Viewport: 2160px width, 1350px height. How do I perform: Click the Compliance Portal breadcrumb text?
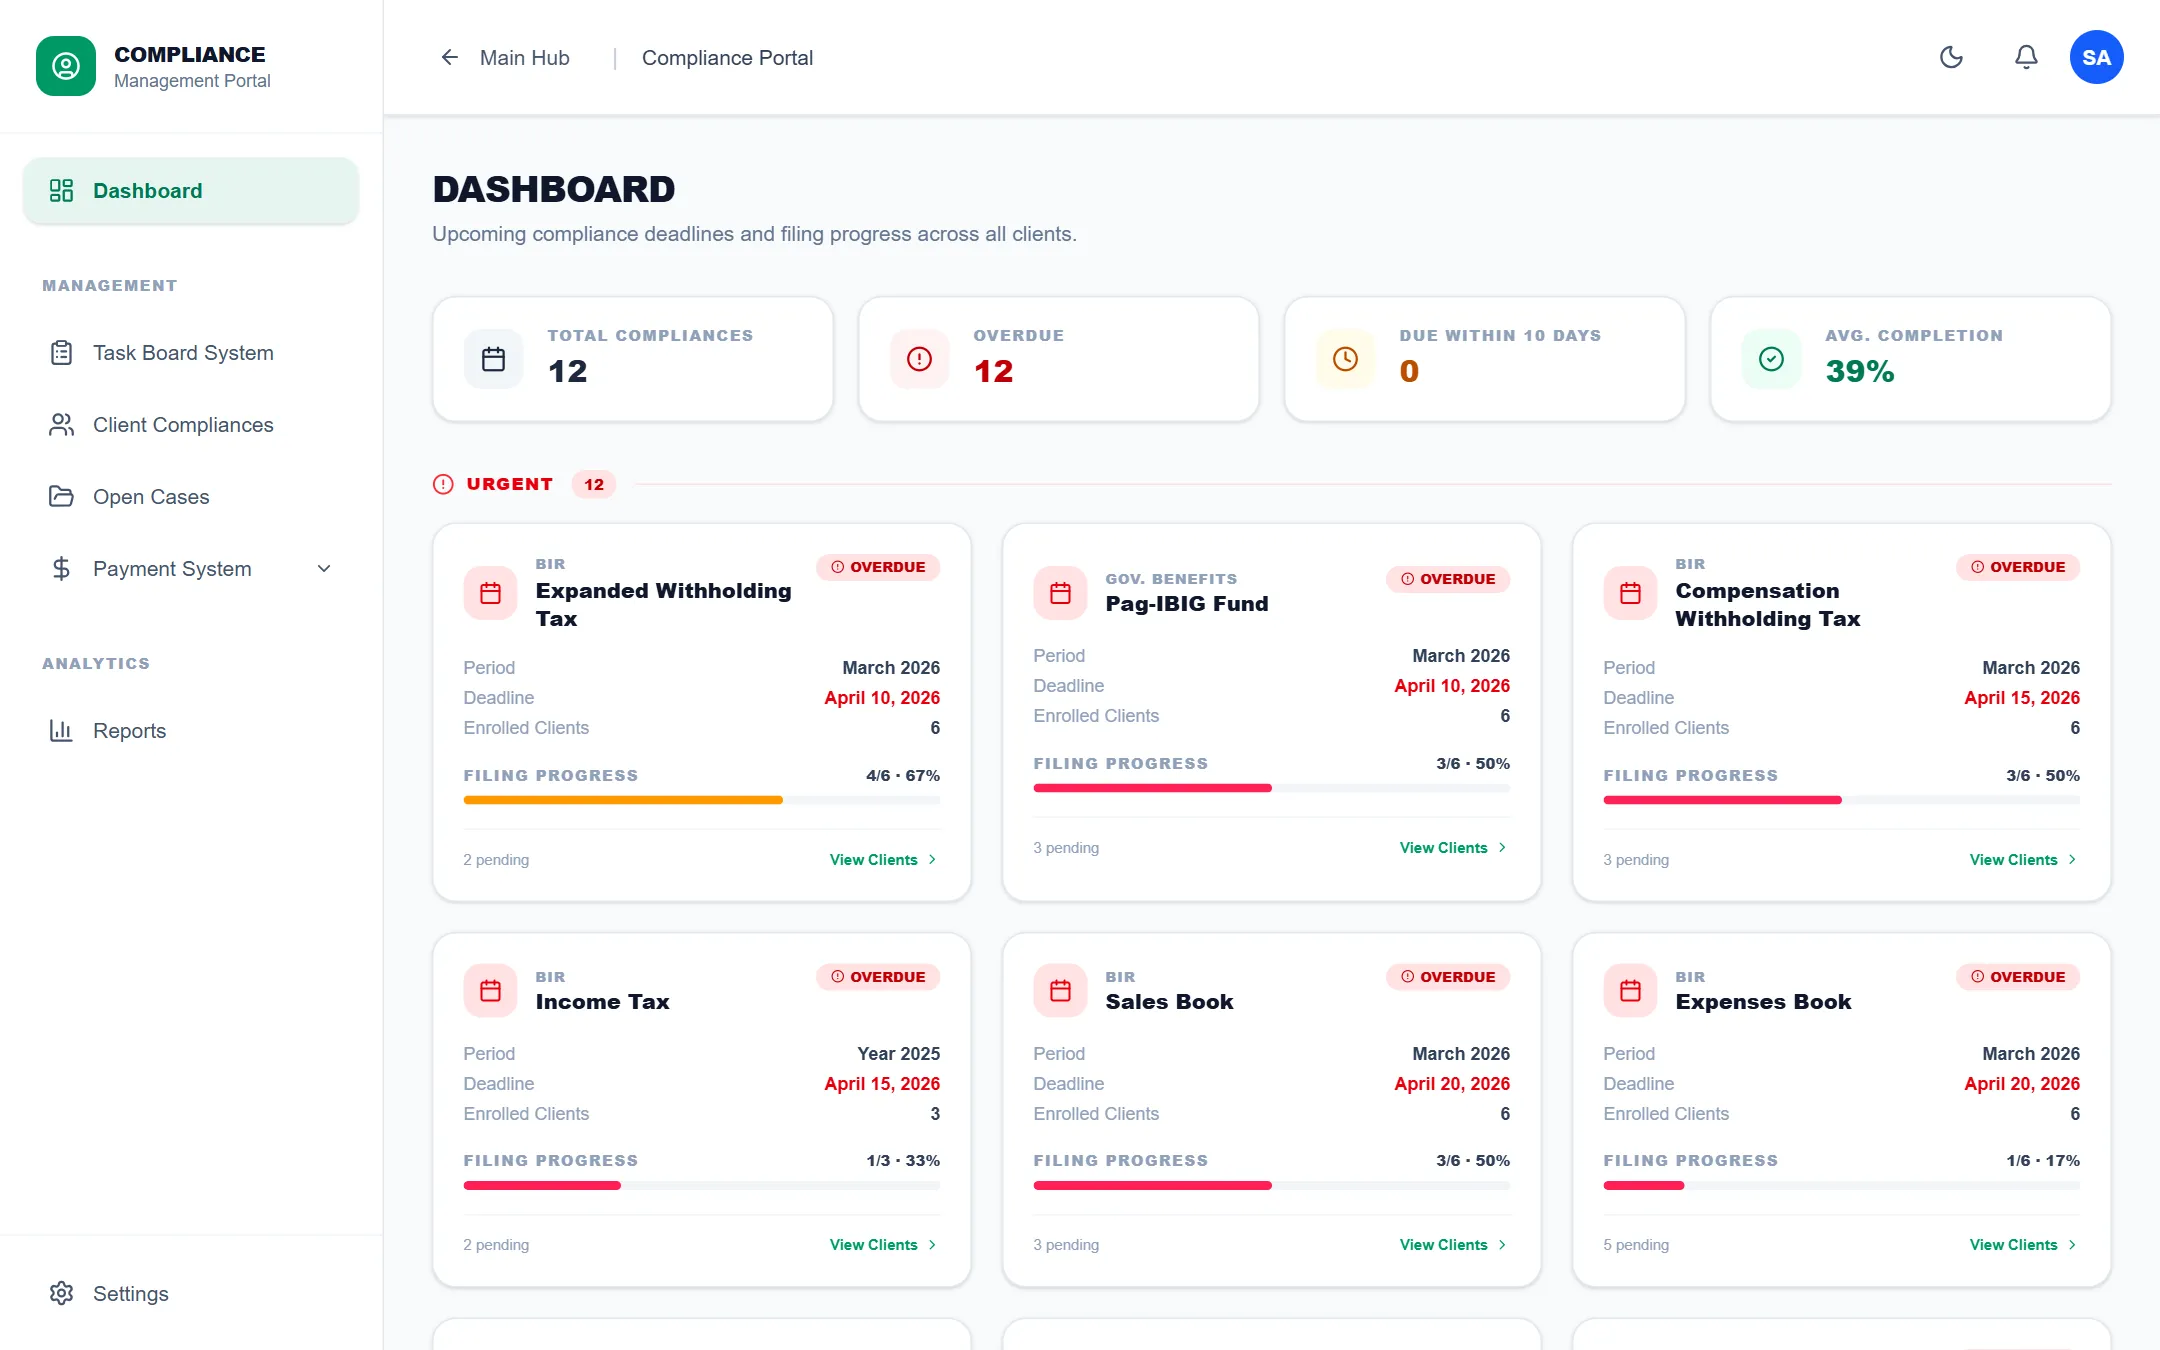tap(727, 58)
